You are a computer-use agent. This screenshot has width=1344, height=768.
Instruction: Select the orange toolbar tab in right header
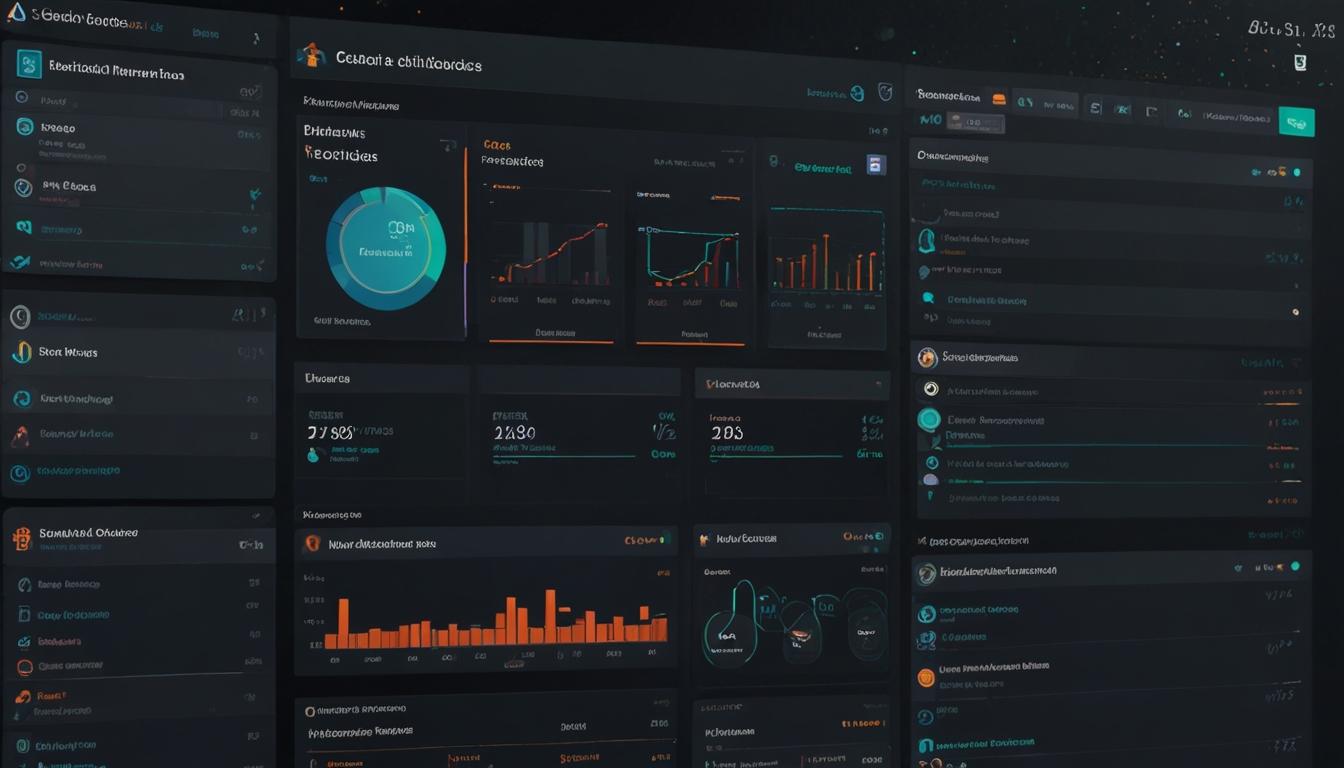(x=998, y=99)
